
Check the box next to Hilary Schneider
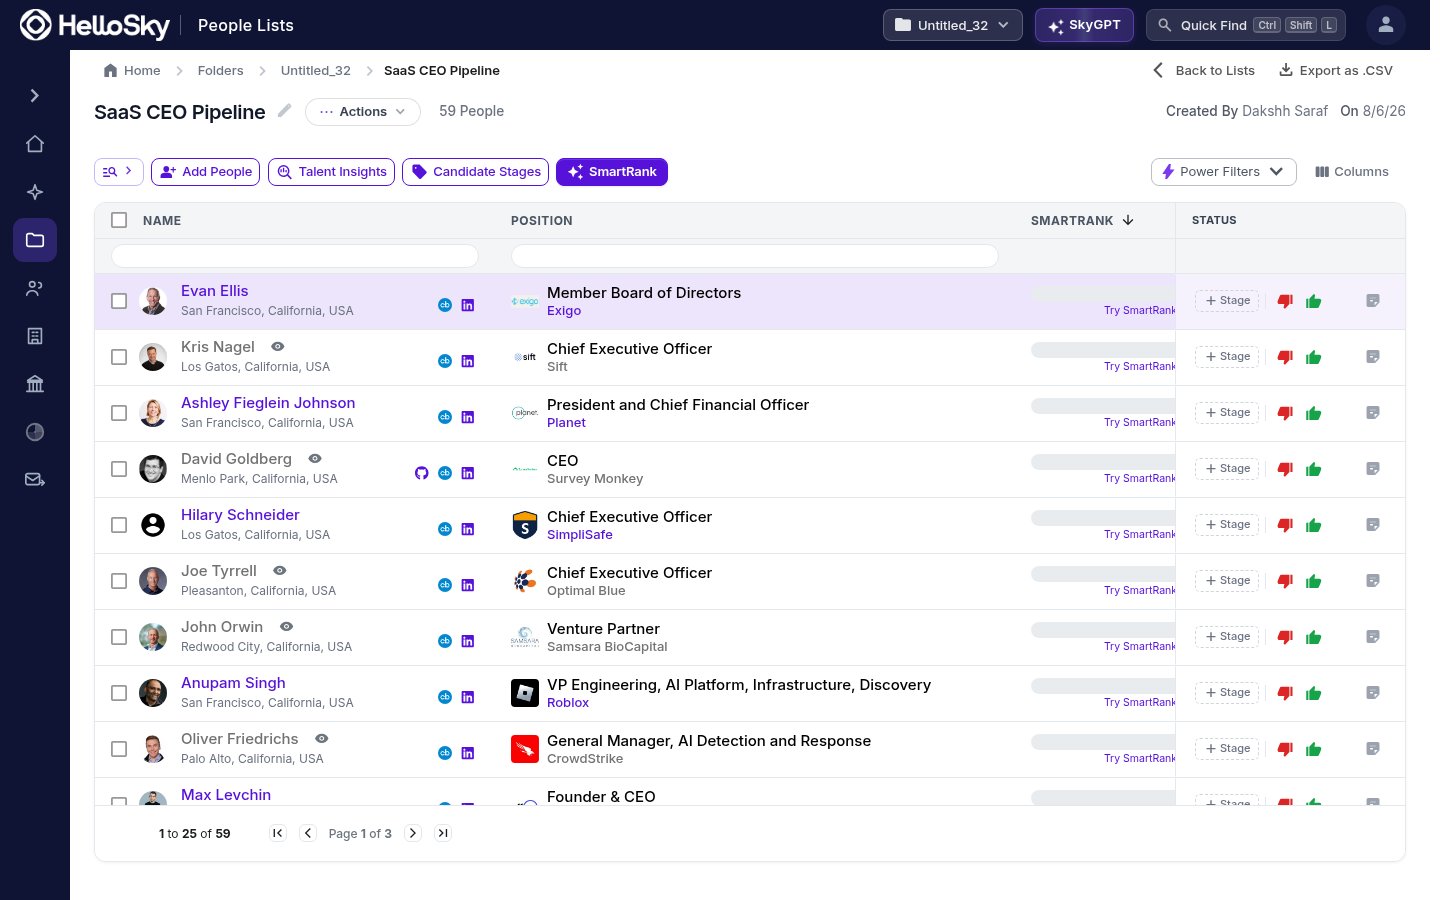(119, 525)
